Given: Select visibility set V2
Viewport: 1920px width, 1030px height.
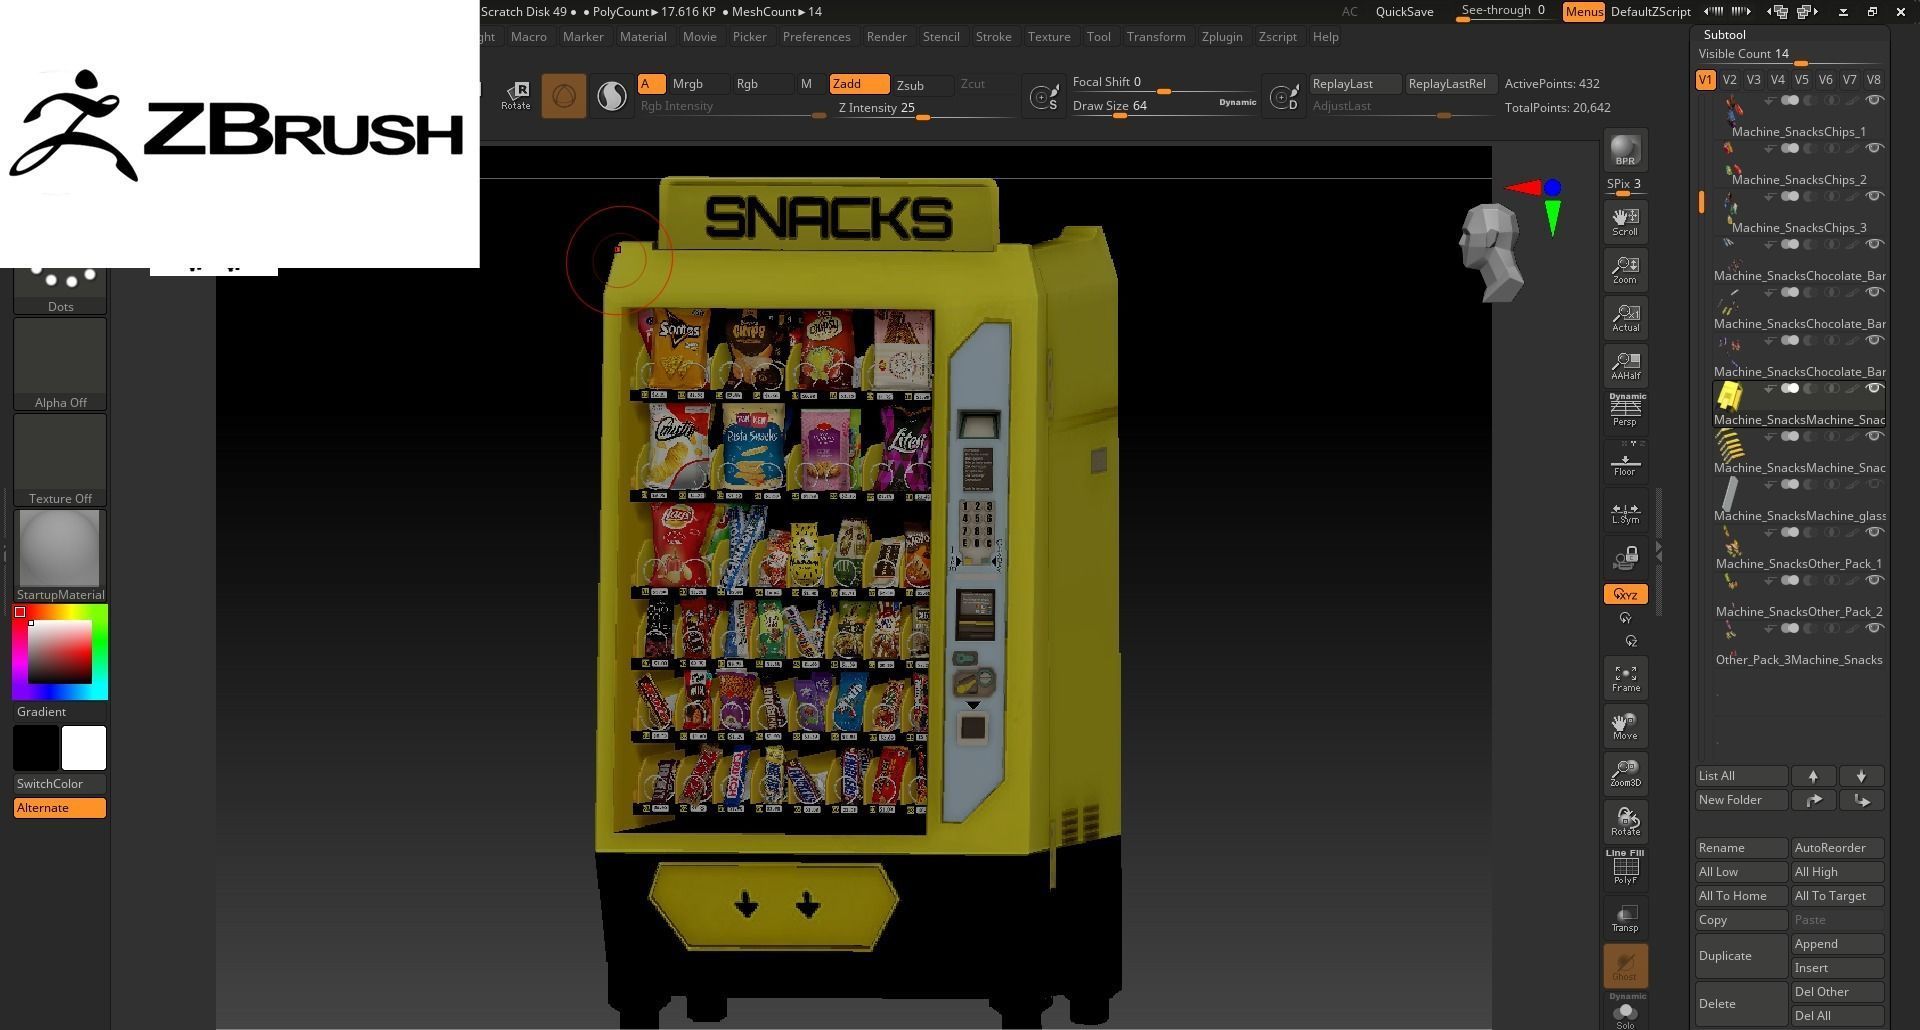Looking at the screenshot, I should coord(1729,80).
